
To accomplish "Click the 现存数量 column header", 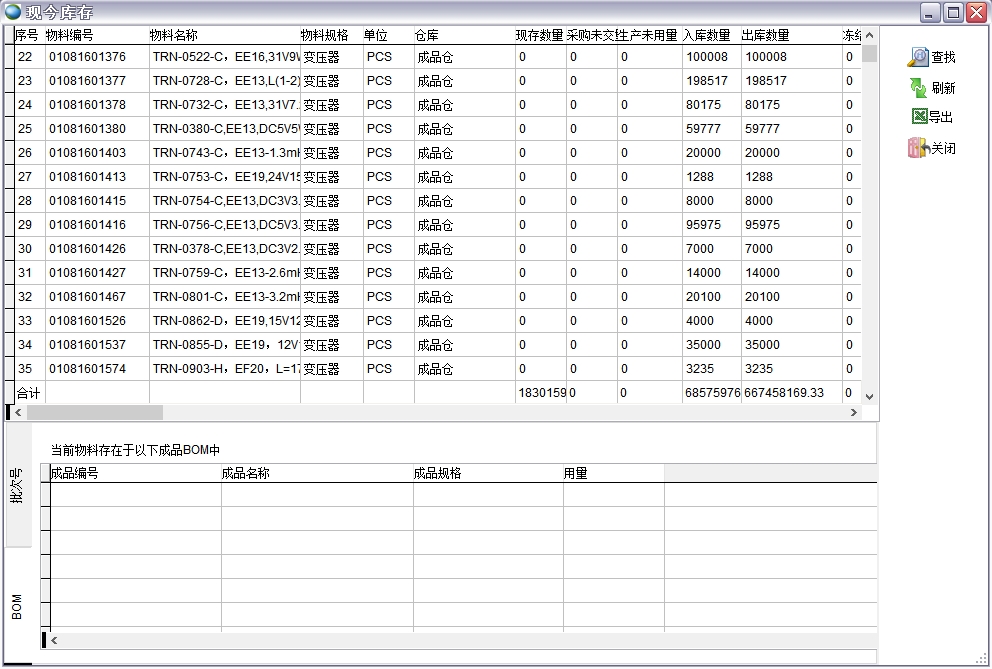I will click(x=539, y=35).
